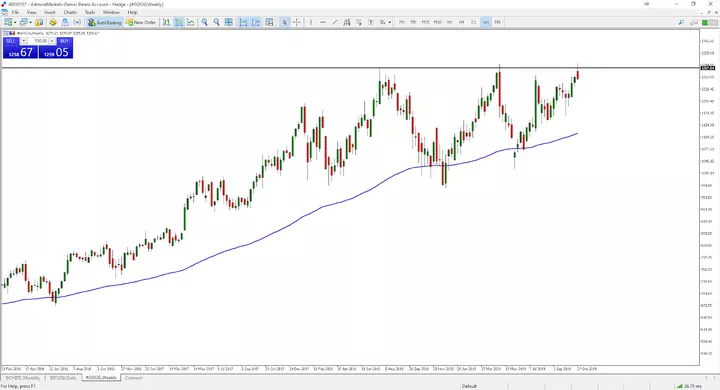The height and width of the screenshot is (390, 720).
Task: Open the New Order dialog
Action: coord(141,22)
